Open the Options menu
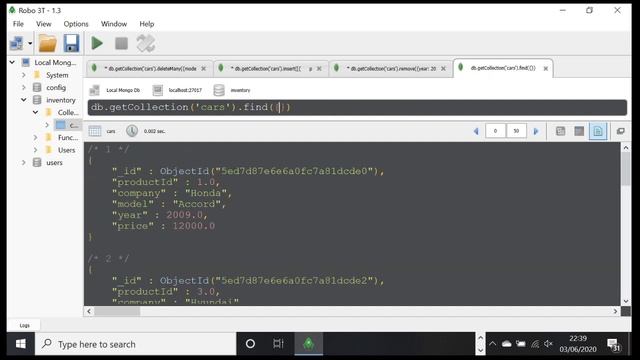 point(76,24)
